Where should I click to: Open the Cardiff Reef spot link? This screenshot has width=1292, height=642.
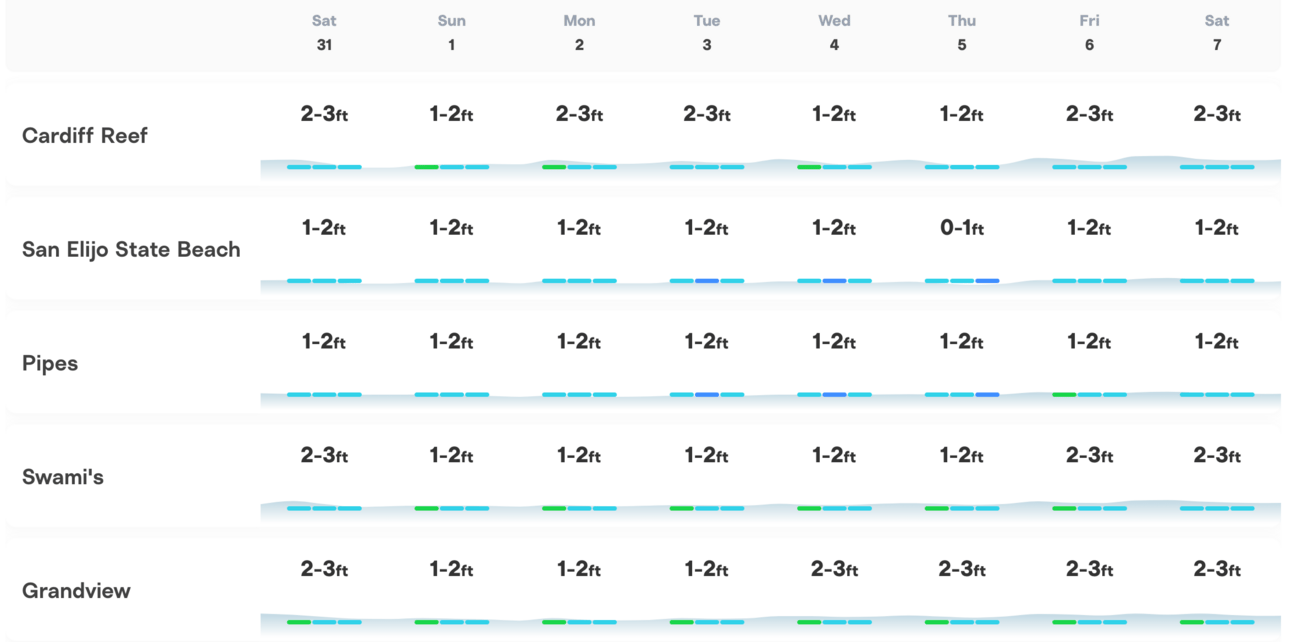85,135
